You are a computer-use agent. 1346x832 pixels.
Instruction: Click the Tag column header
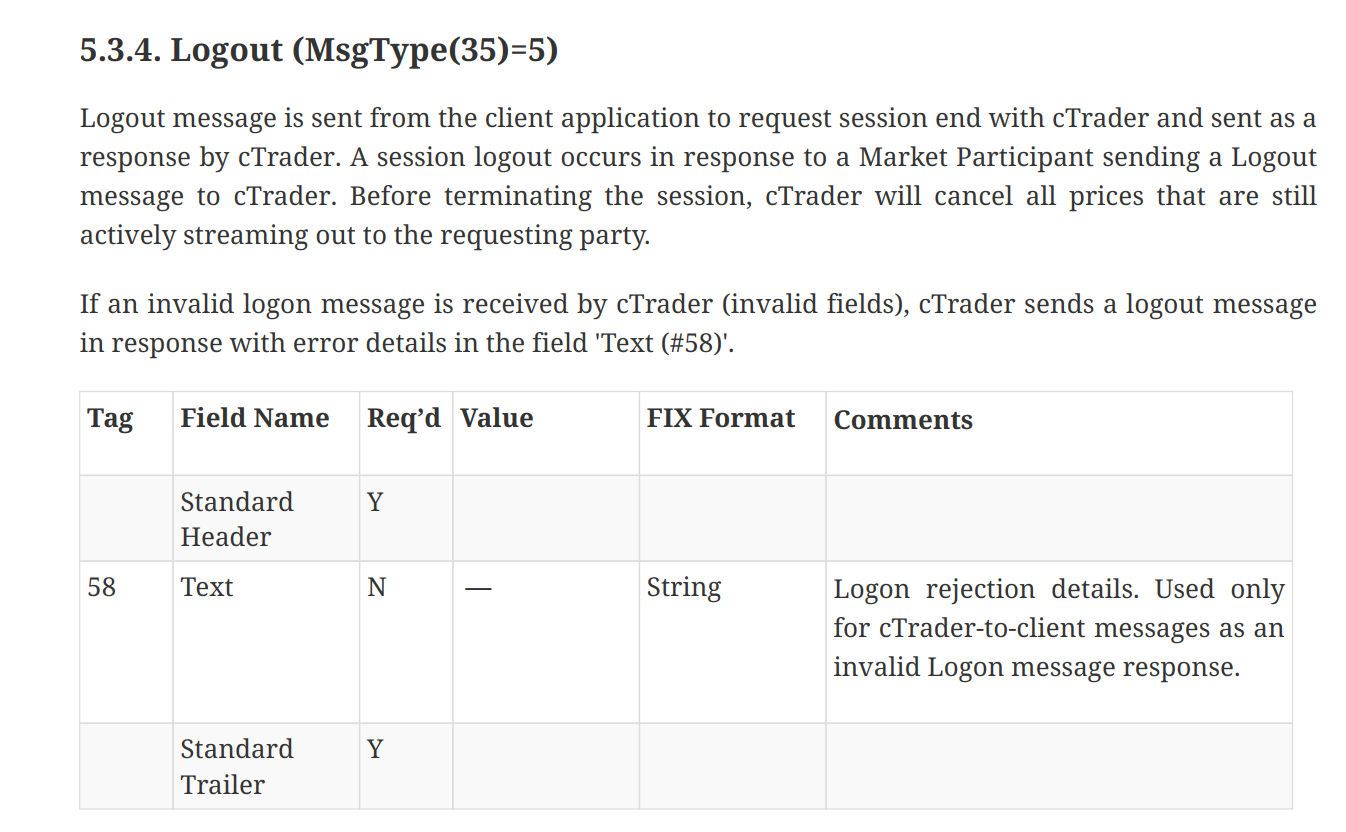click(x=110, y=418)
